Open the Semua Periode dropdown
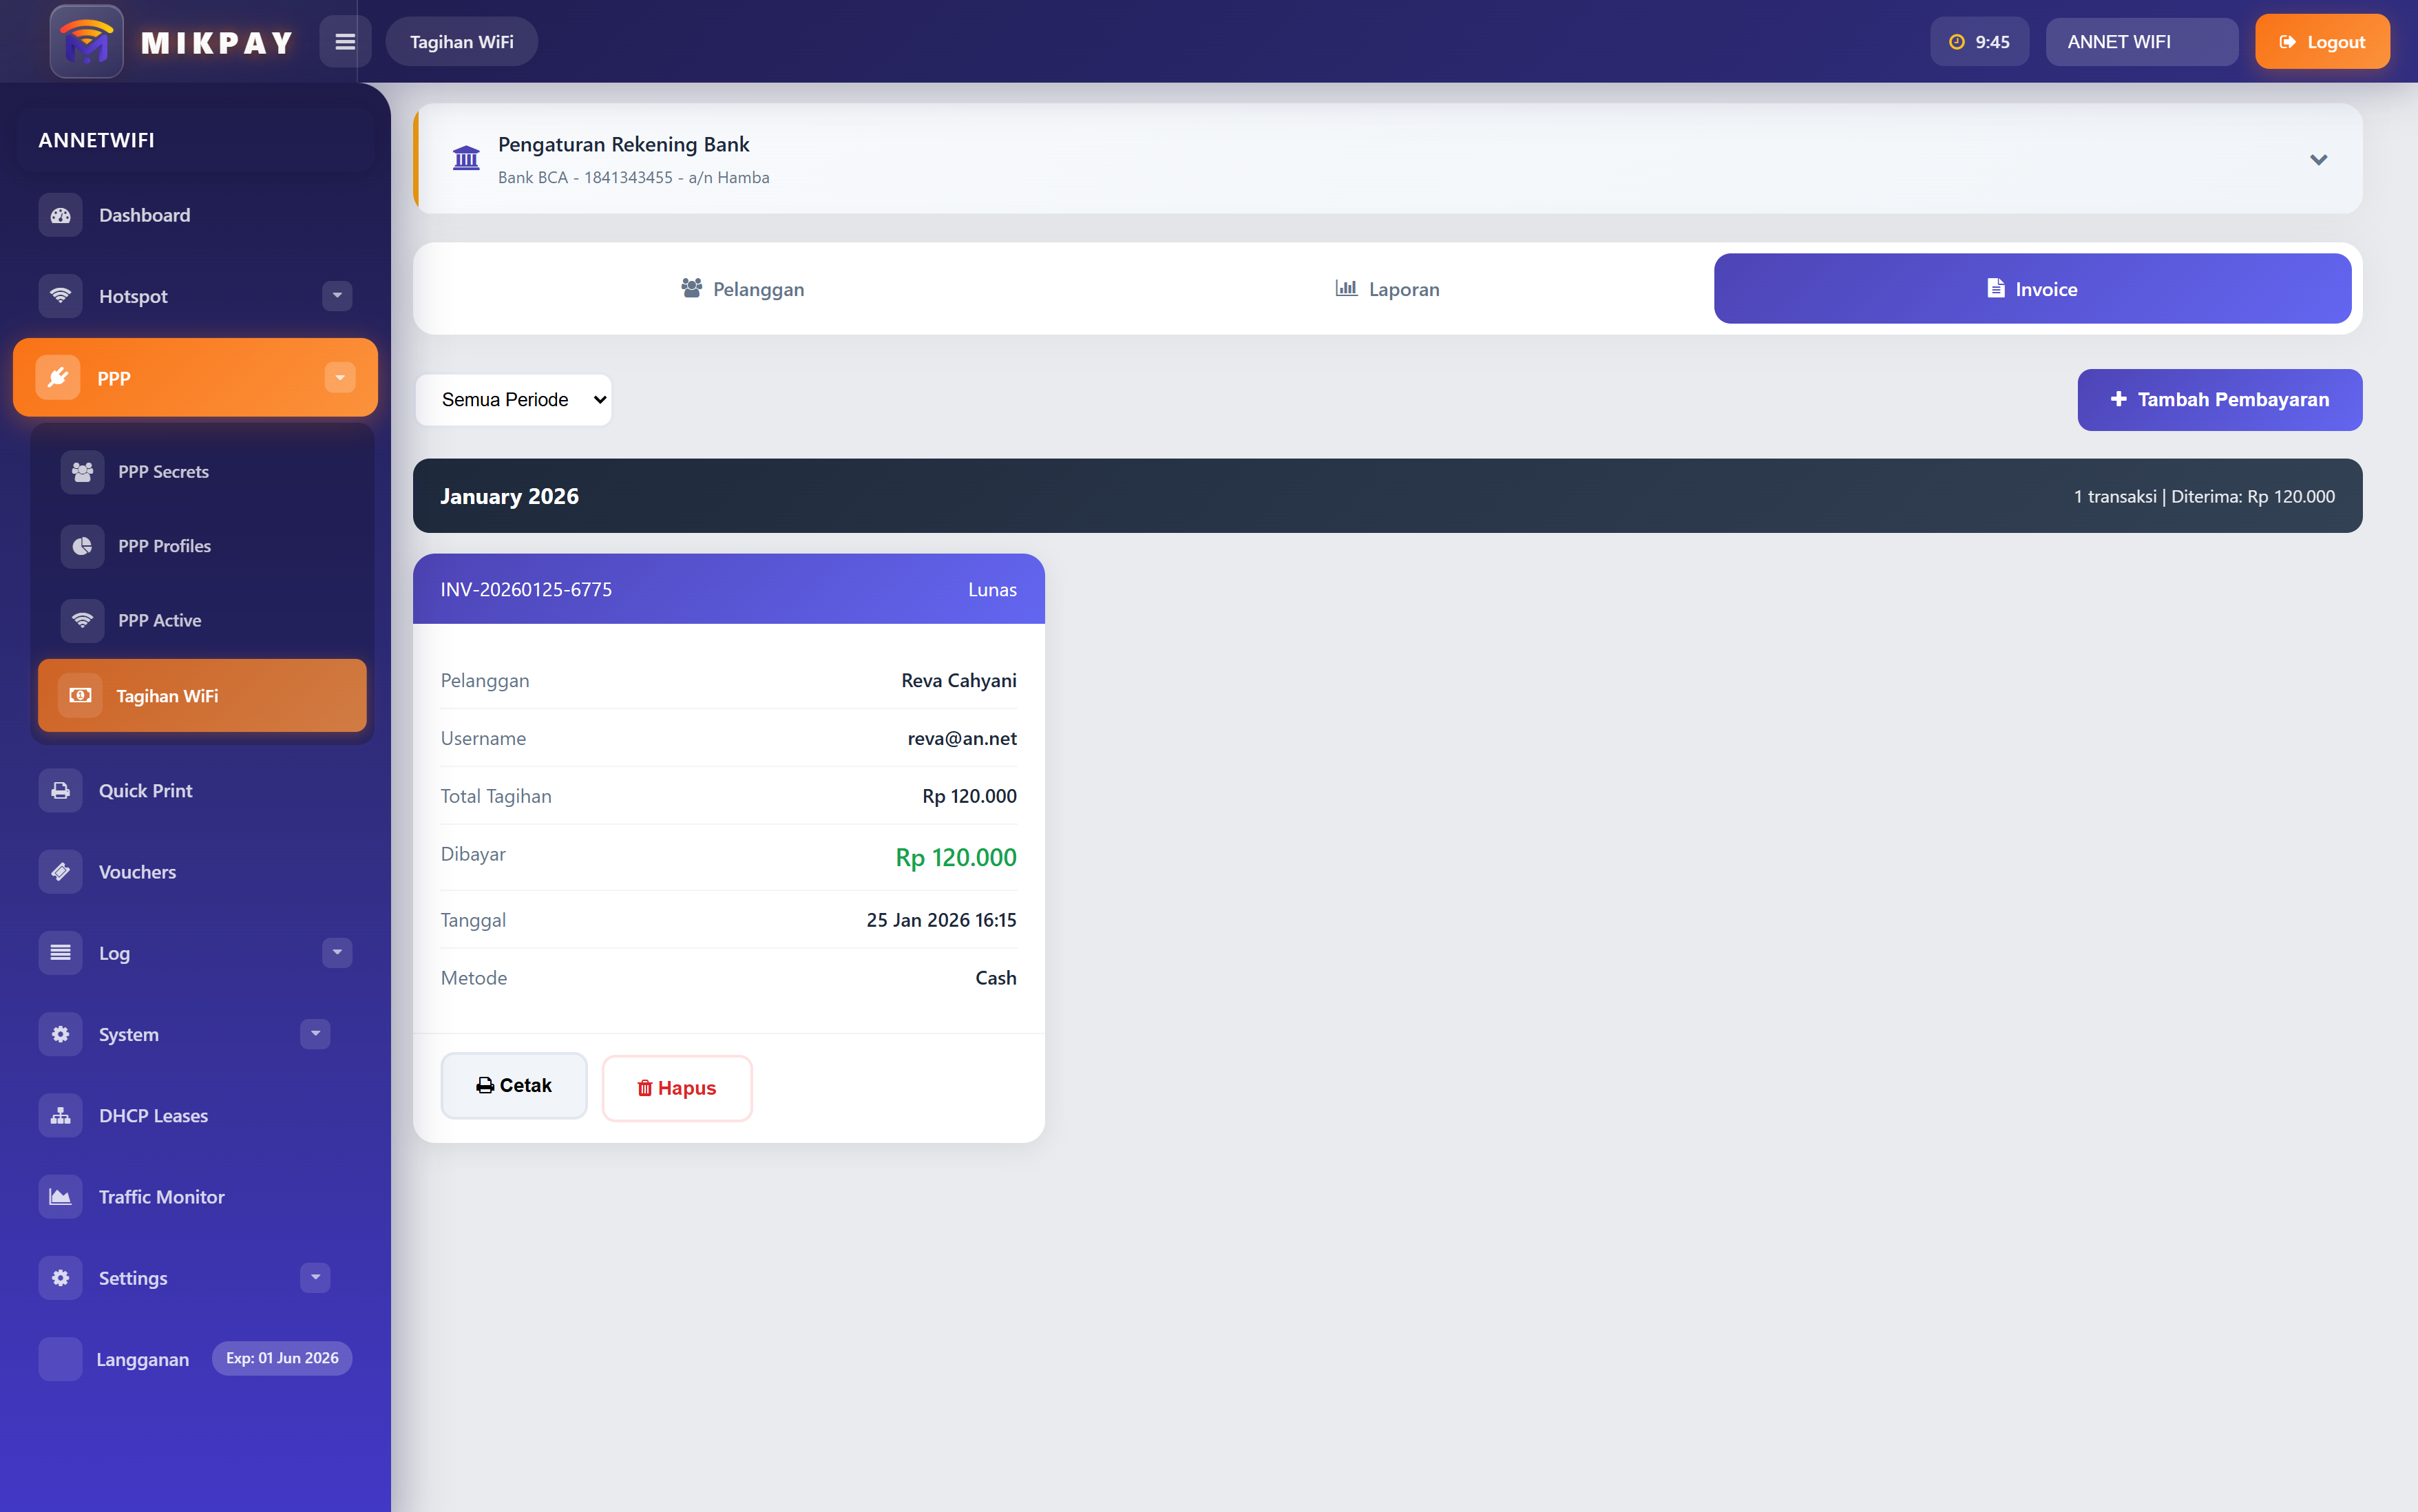This screenshot has height=1512, width=2418. click(513, 400)
